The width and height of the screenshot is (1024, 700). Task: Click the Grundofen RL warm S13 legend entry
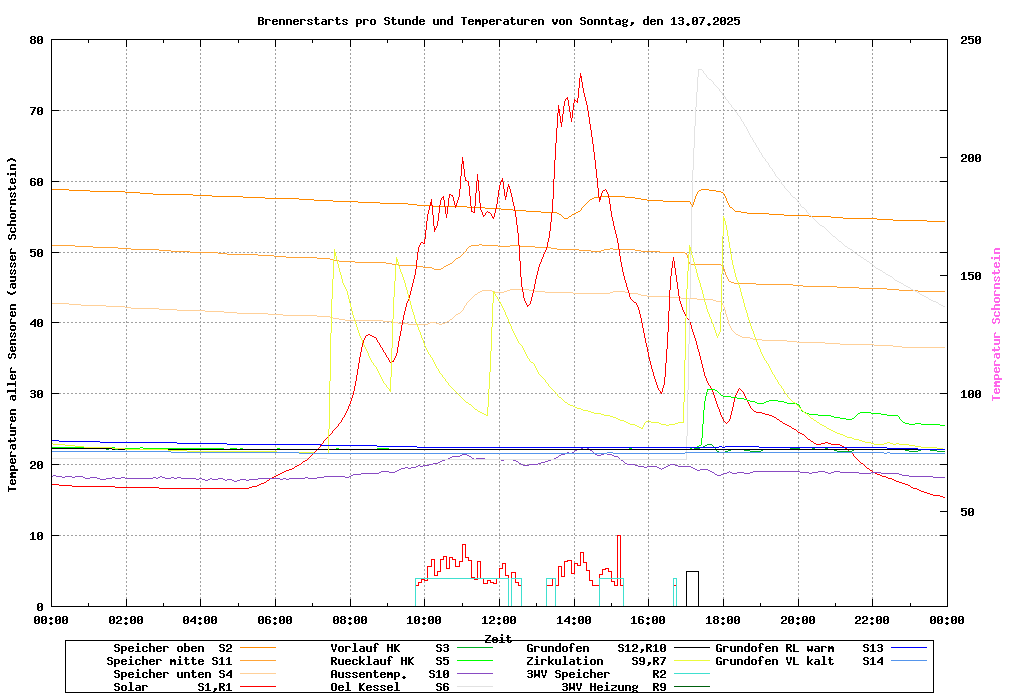799,648
